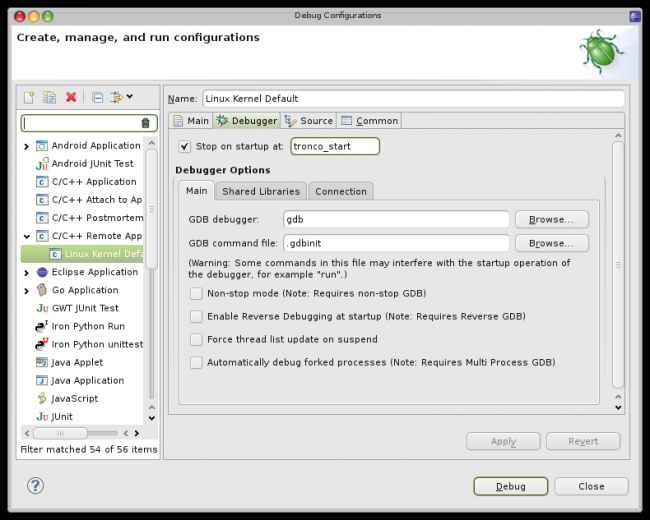Edit the Stop on startup function field
The image size is (650, 520).
(335, 146)
